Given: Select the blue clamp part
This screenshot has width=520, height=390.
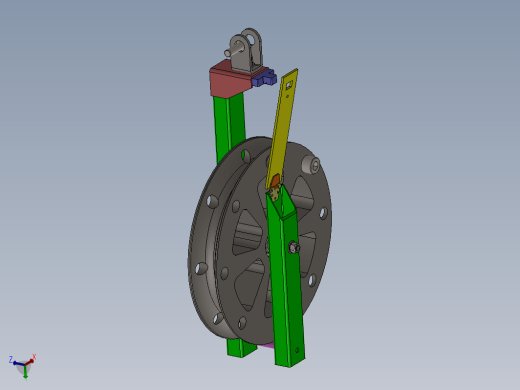Looking at the screenshot, I should point(265,77).
